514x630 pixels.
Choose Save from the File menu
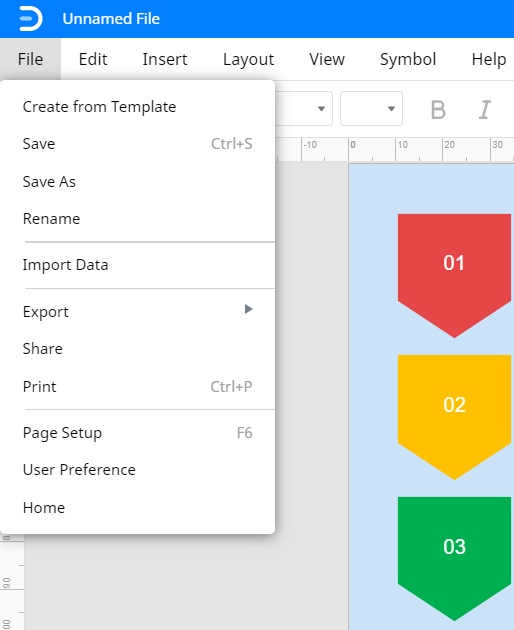tap(137, 144)
